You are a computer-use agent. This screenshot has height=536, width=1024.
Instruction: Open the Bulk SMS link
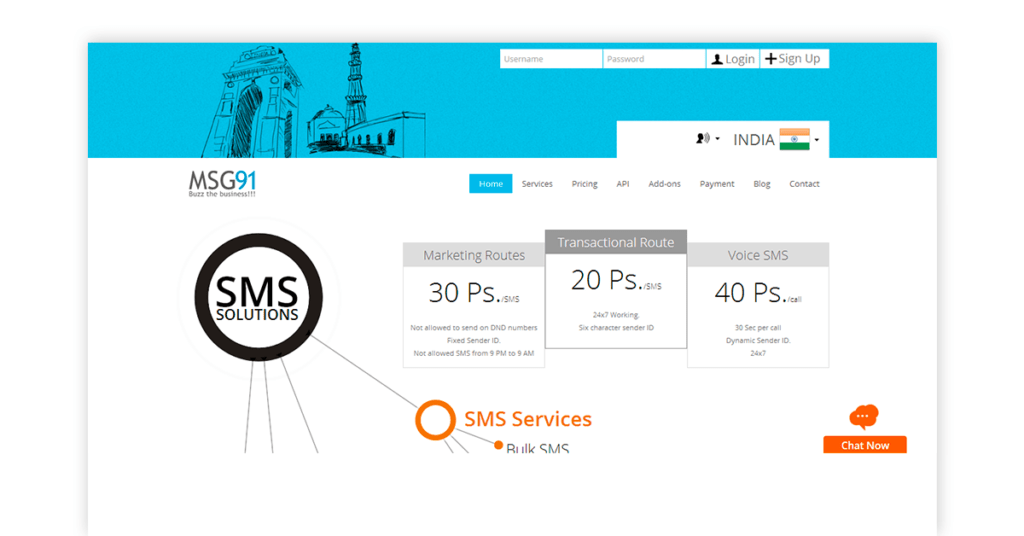[537, 448]
